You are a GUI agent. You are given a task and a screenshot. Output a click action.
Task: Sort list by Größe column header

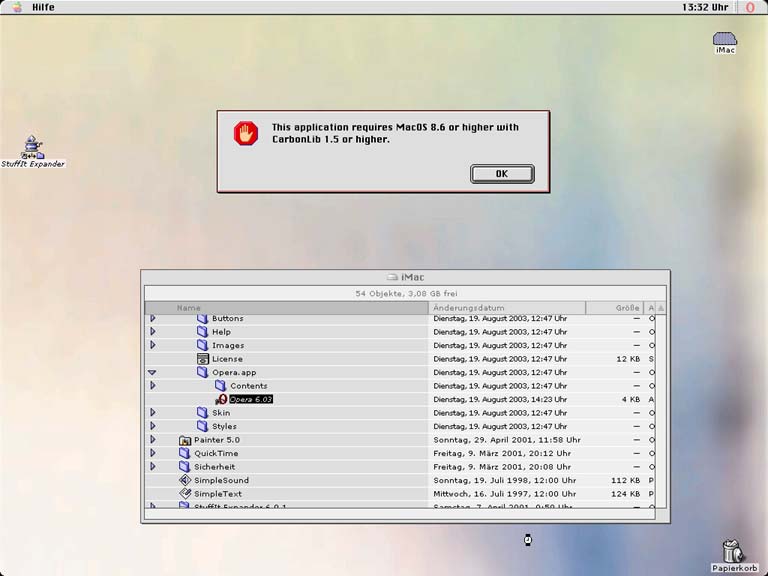point(627,308)
